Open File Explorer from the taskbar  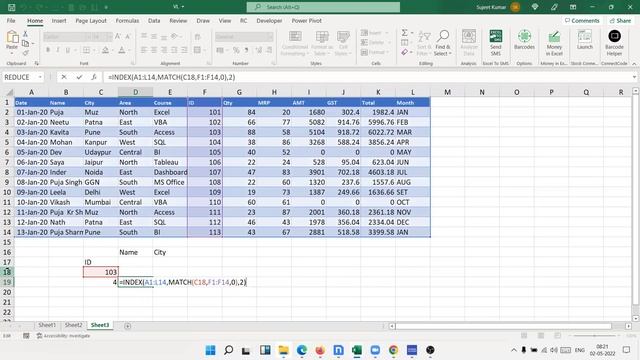coord(283,350)
